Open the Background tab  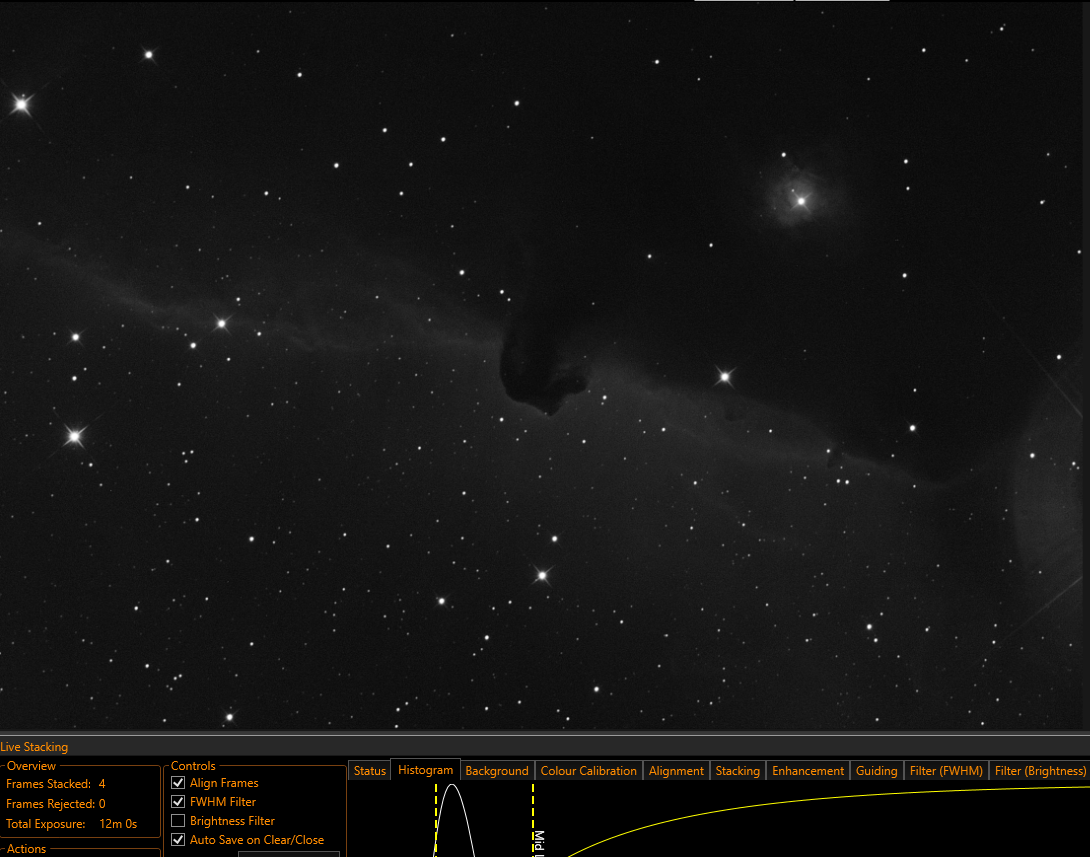(497, 771)
